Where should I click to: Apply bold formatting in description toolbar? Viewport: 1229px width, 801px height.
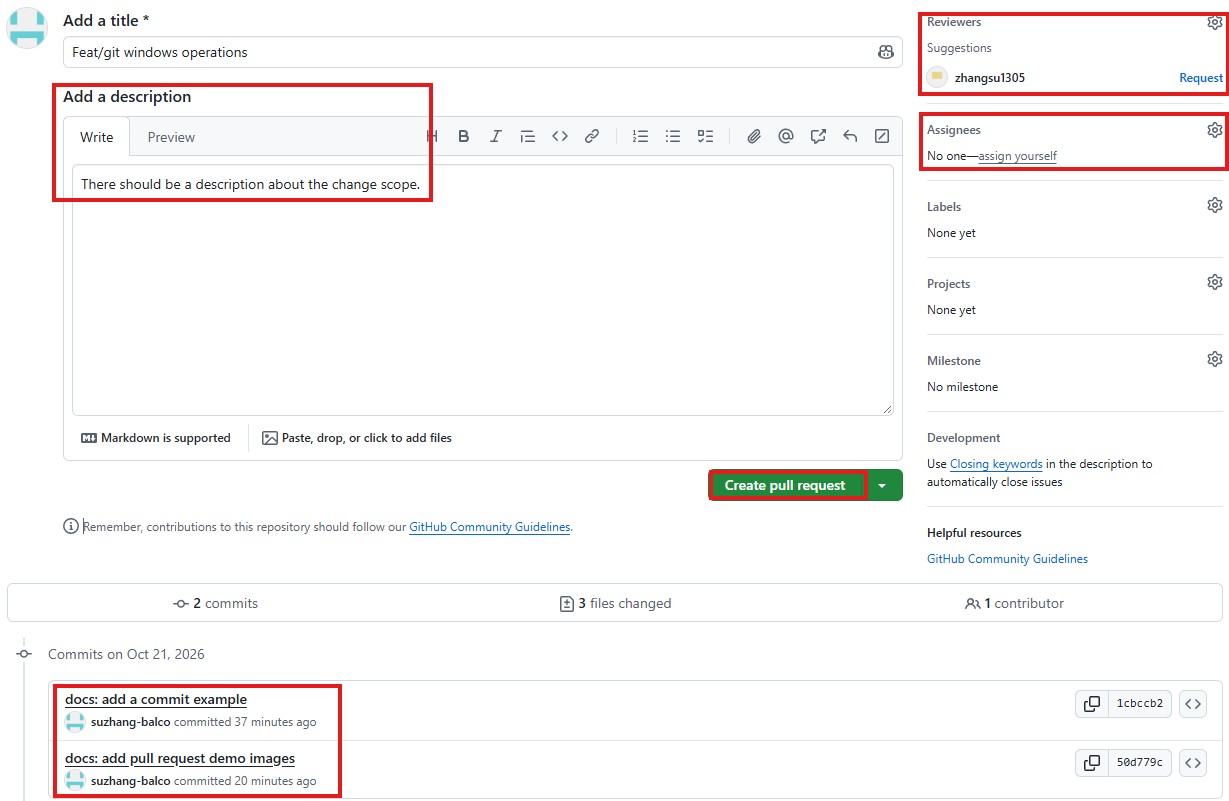[x=464, y=137]
